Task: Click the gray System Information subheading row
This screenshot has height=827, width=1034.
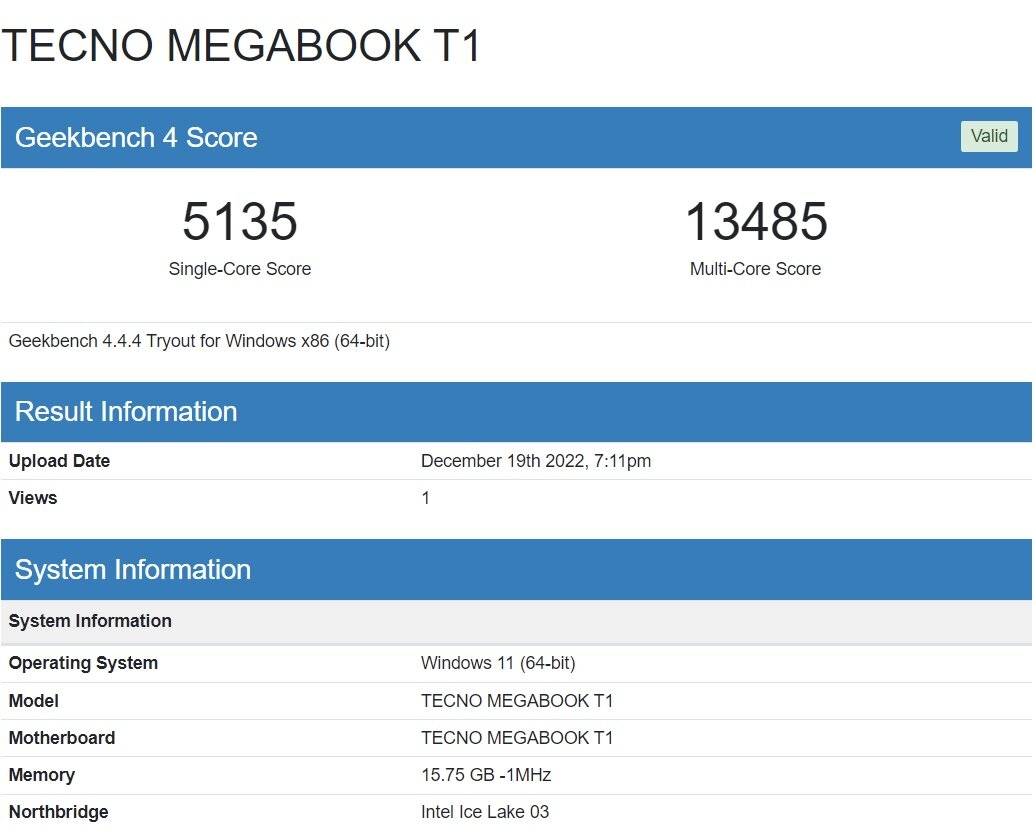Action: (516, 621)
